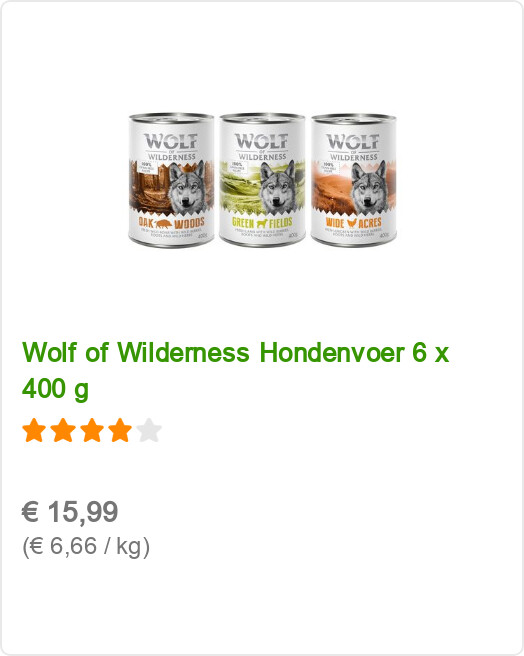Click the € 15,99 price
Screen dimensions: 524x656
[70, 512]
